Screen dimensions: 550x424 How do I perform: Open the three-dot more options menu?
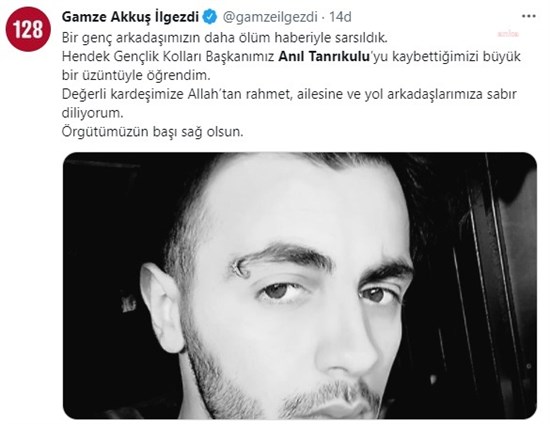(529, 16)
